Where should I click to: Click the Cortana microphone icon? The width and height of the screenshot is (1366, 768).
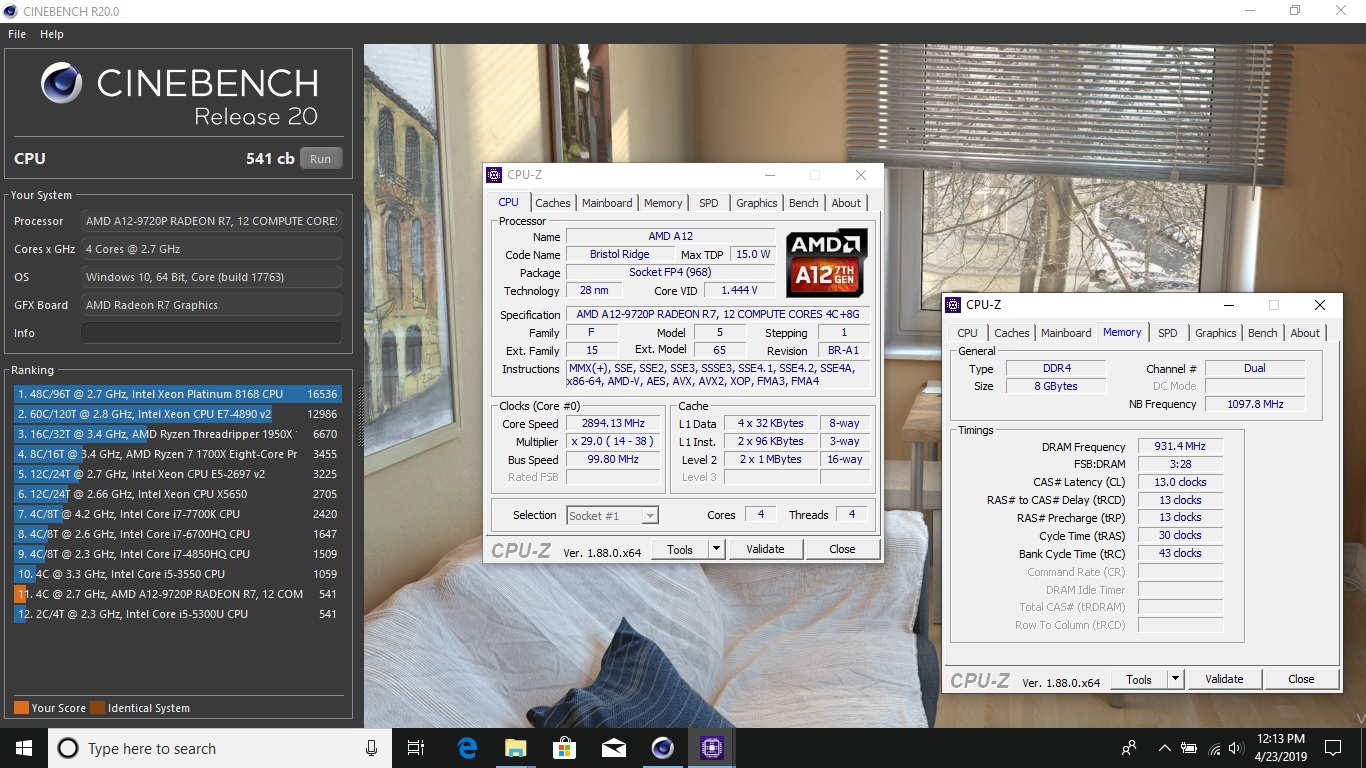click(x=372, y=748)
